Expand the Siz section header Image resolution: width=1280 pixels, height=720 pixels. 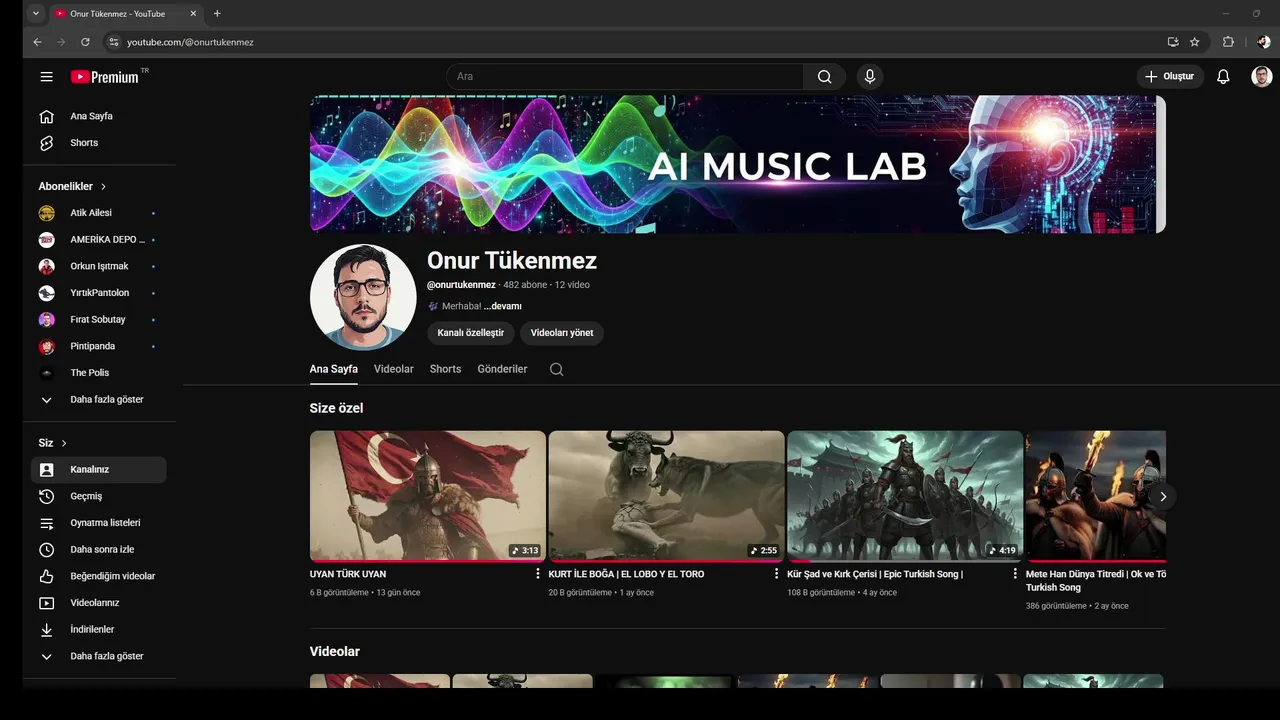click(x=52, y=443)
